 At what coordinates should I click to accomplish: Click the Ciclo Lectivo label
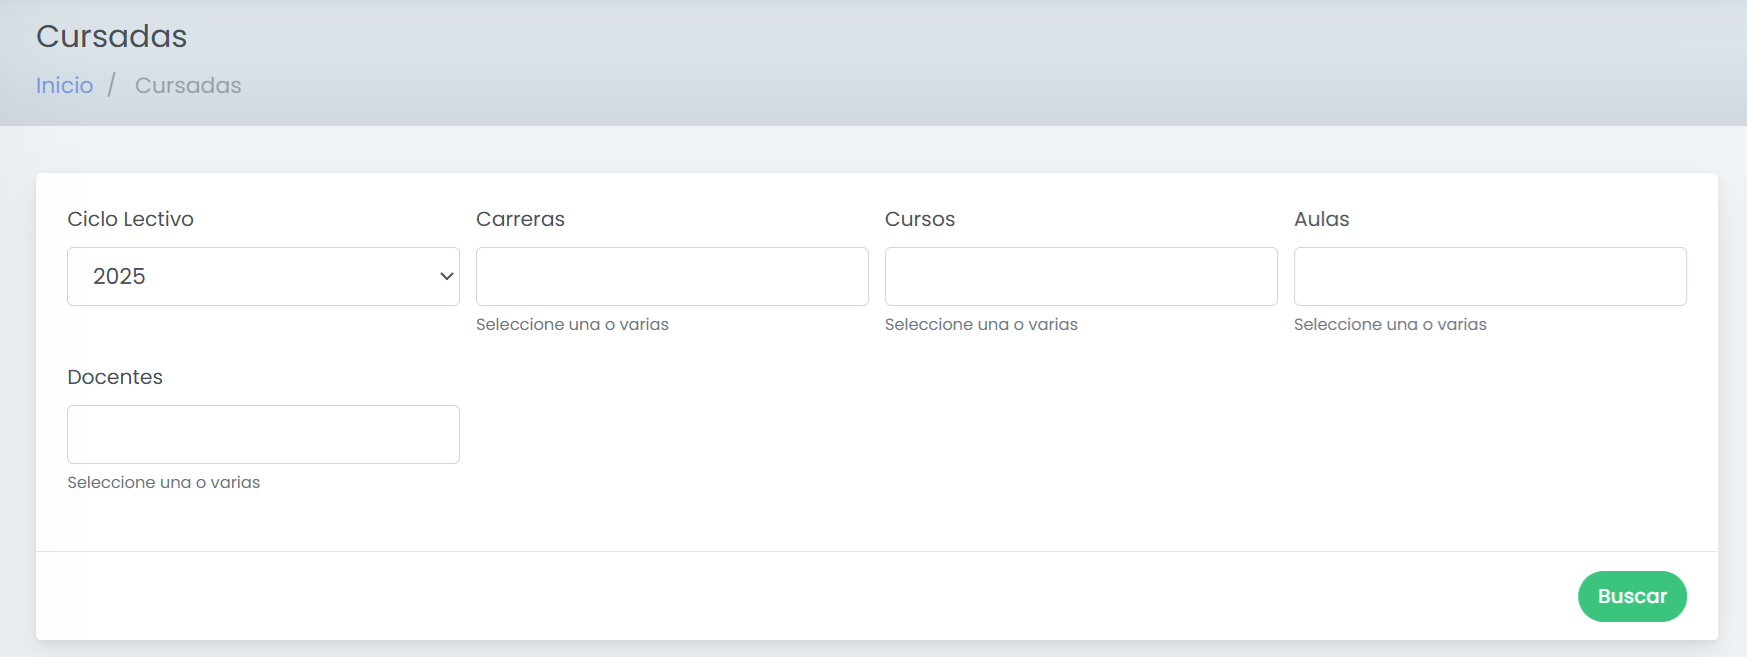pyautogui.click(x=130, y=219)
